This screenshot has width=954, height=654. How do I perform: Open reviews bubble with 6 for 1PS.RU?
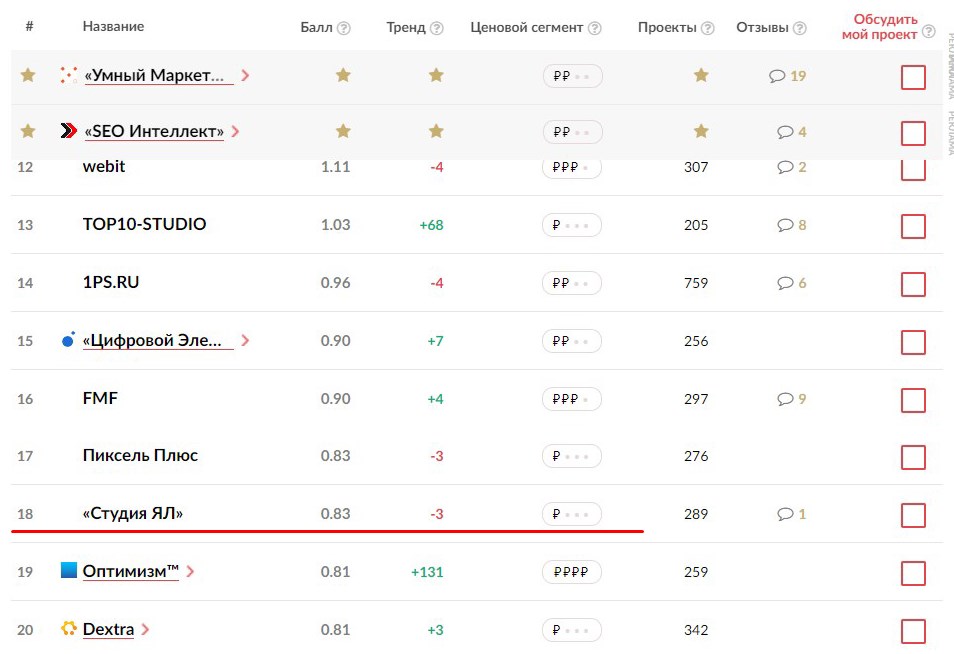click(x=792, y=283)
